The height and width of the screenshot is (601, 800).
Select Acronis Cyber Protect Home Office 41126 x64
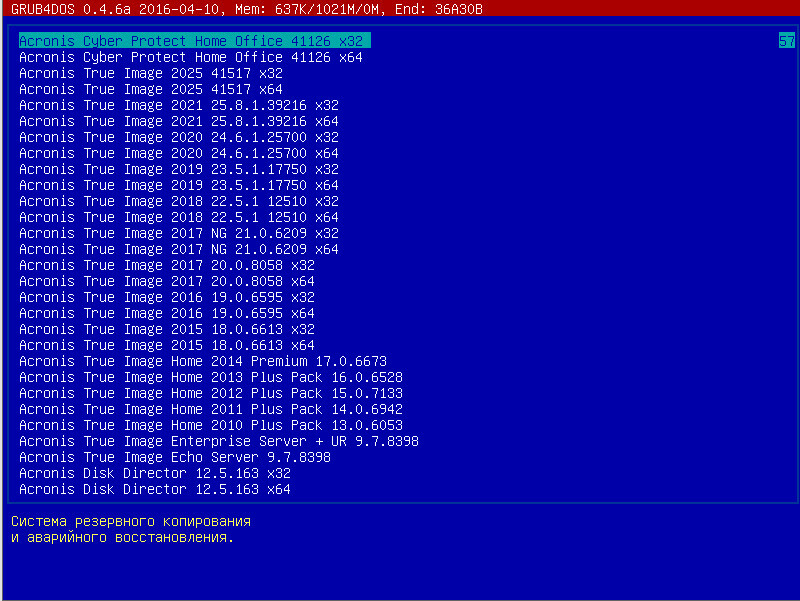pos(191,57)
